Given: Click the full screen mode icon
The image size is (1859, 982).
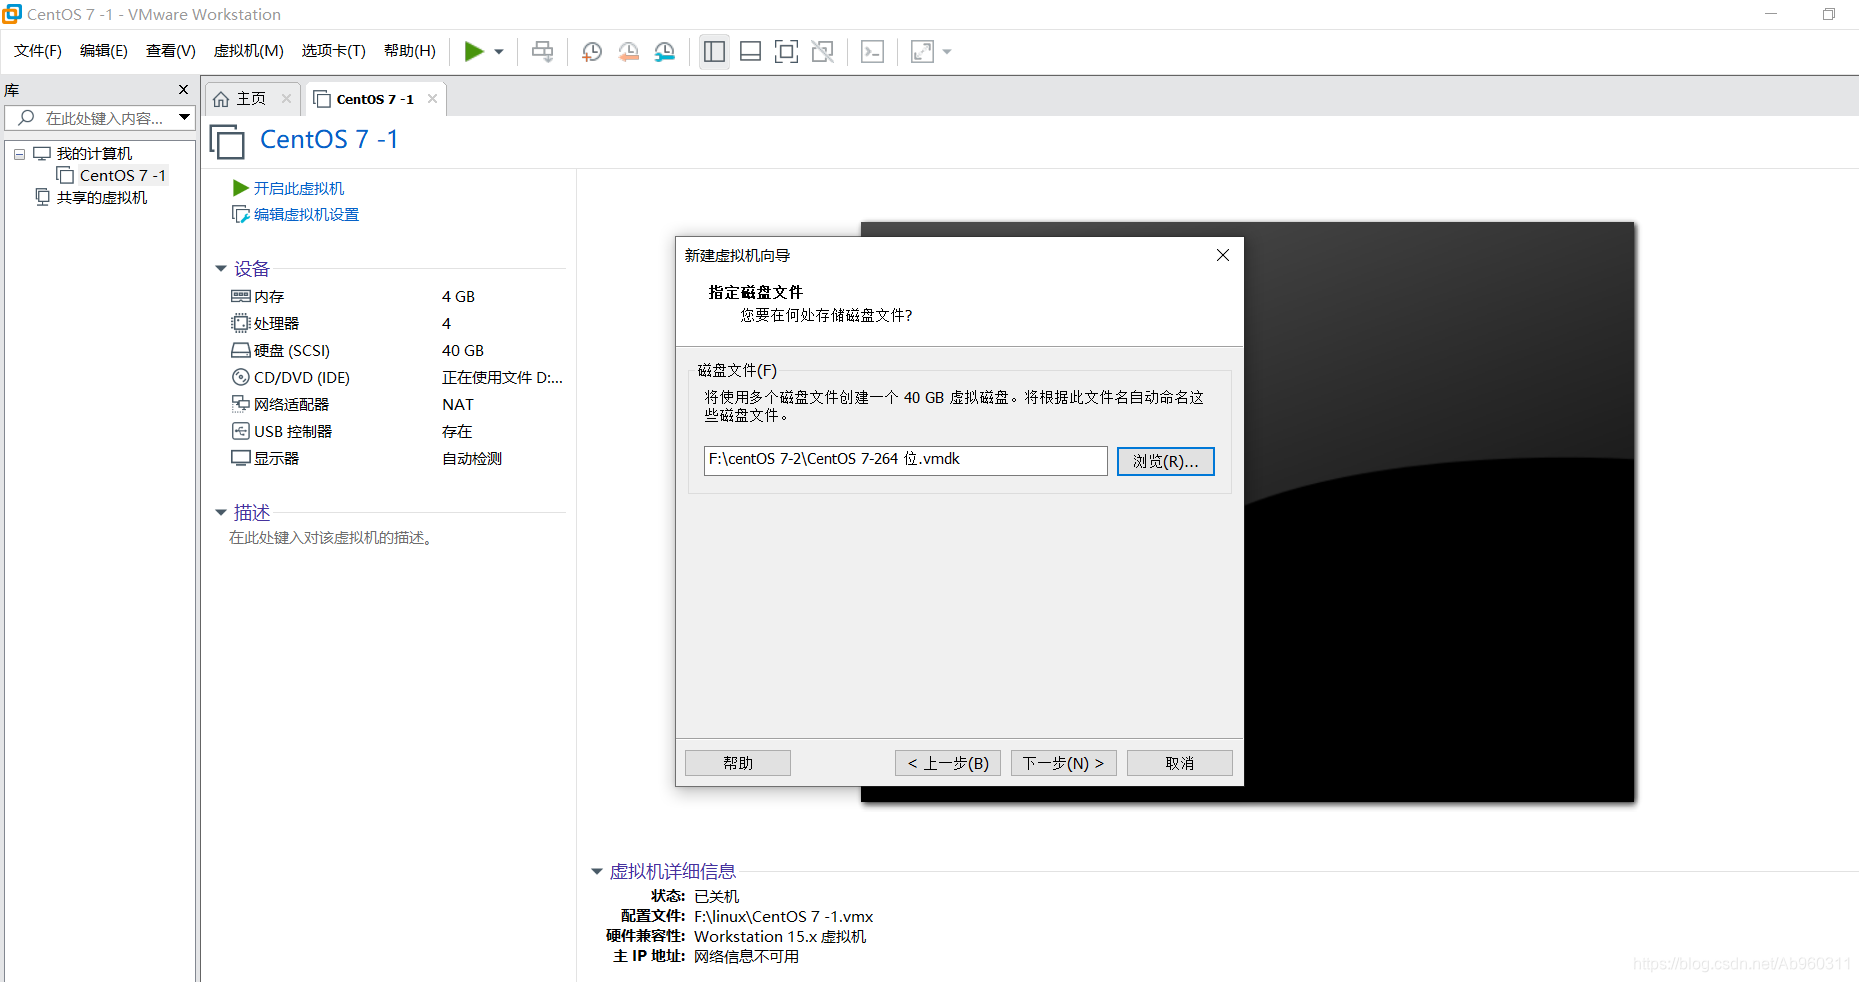Looking at the screenshot, I should [787, 51].
